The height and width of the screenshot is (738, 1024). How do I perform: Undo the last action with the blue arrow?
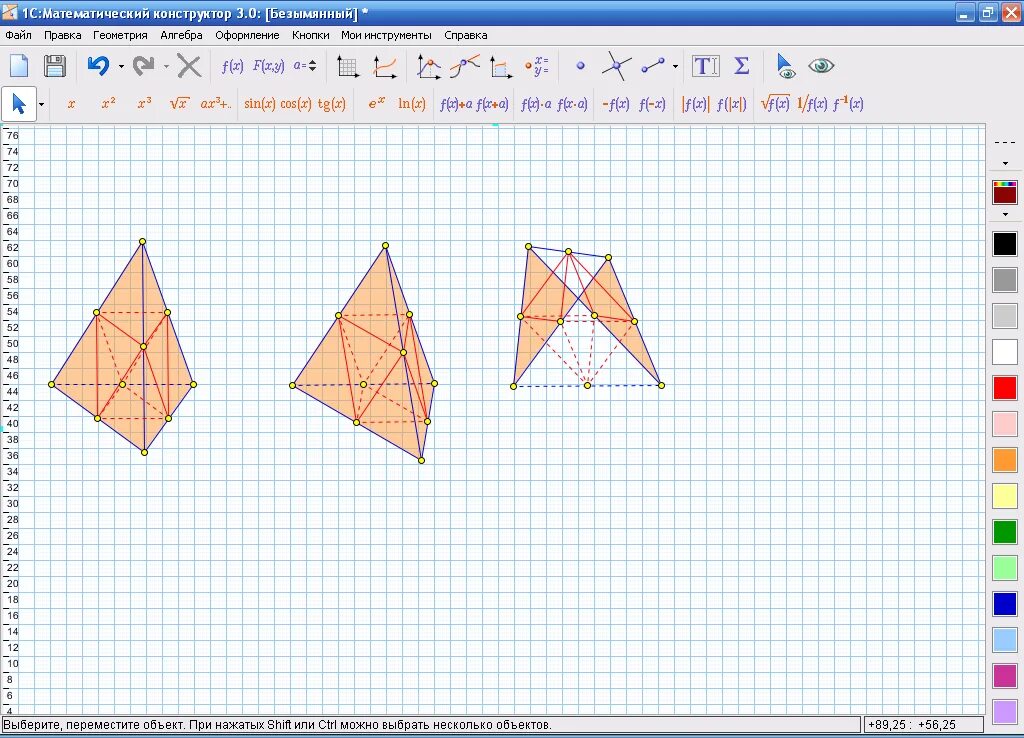(x=99, y=66)
